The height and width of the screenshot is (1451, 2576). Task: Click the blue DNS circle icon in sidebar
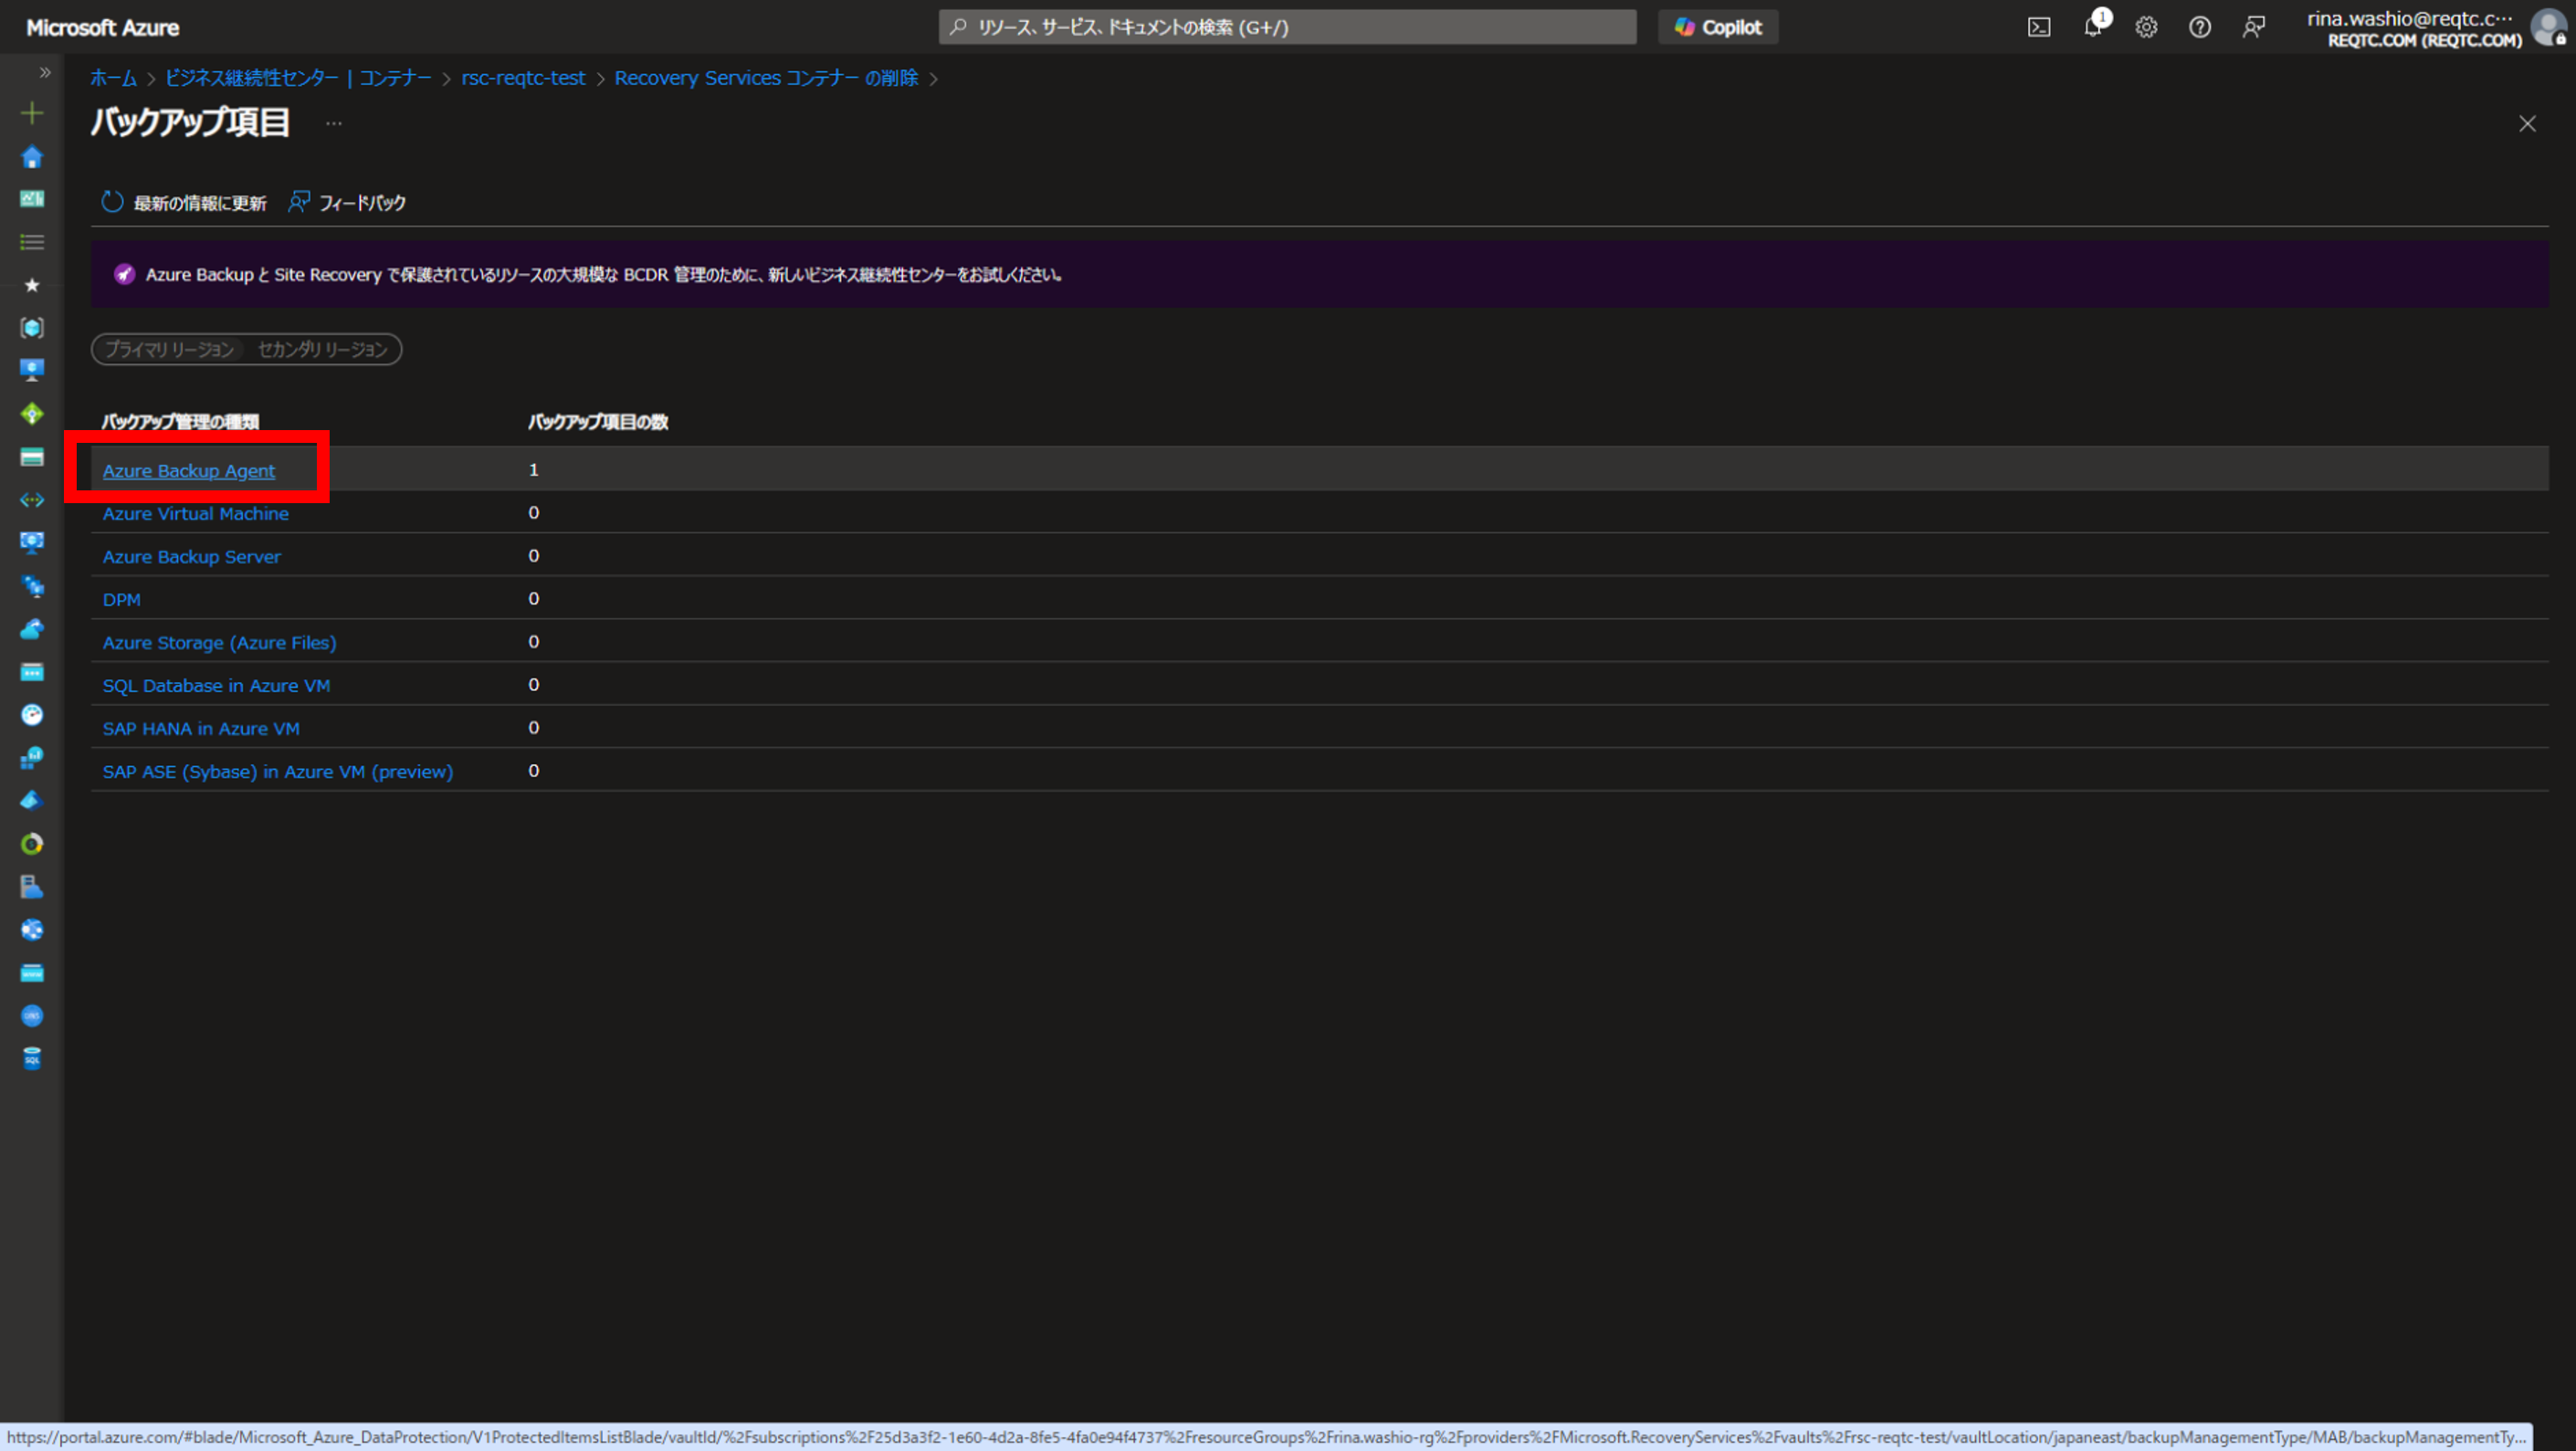pyautogui.click(x=32, y=1016)
